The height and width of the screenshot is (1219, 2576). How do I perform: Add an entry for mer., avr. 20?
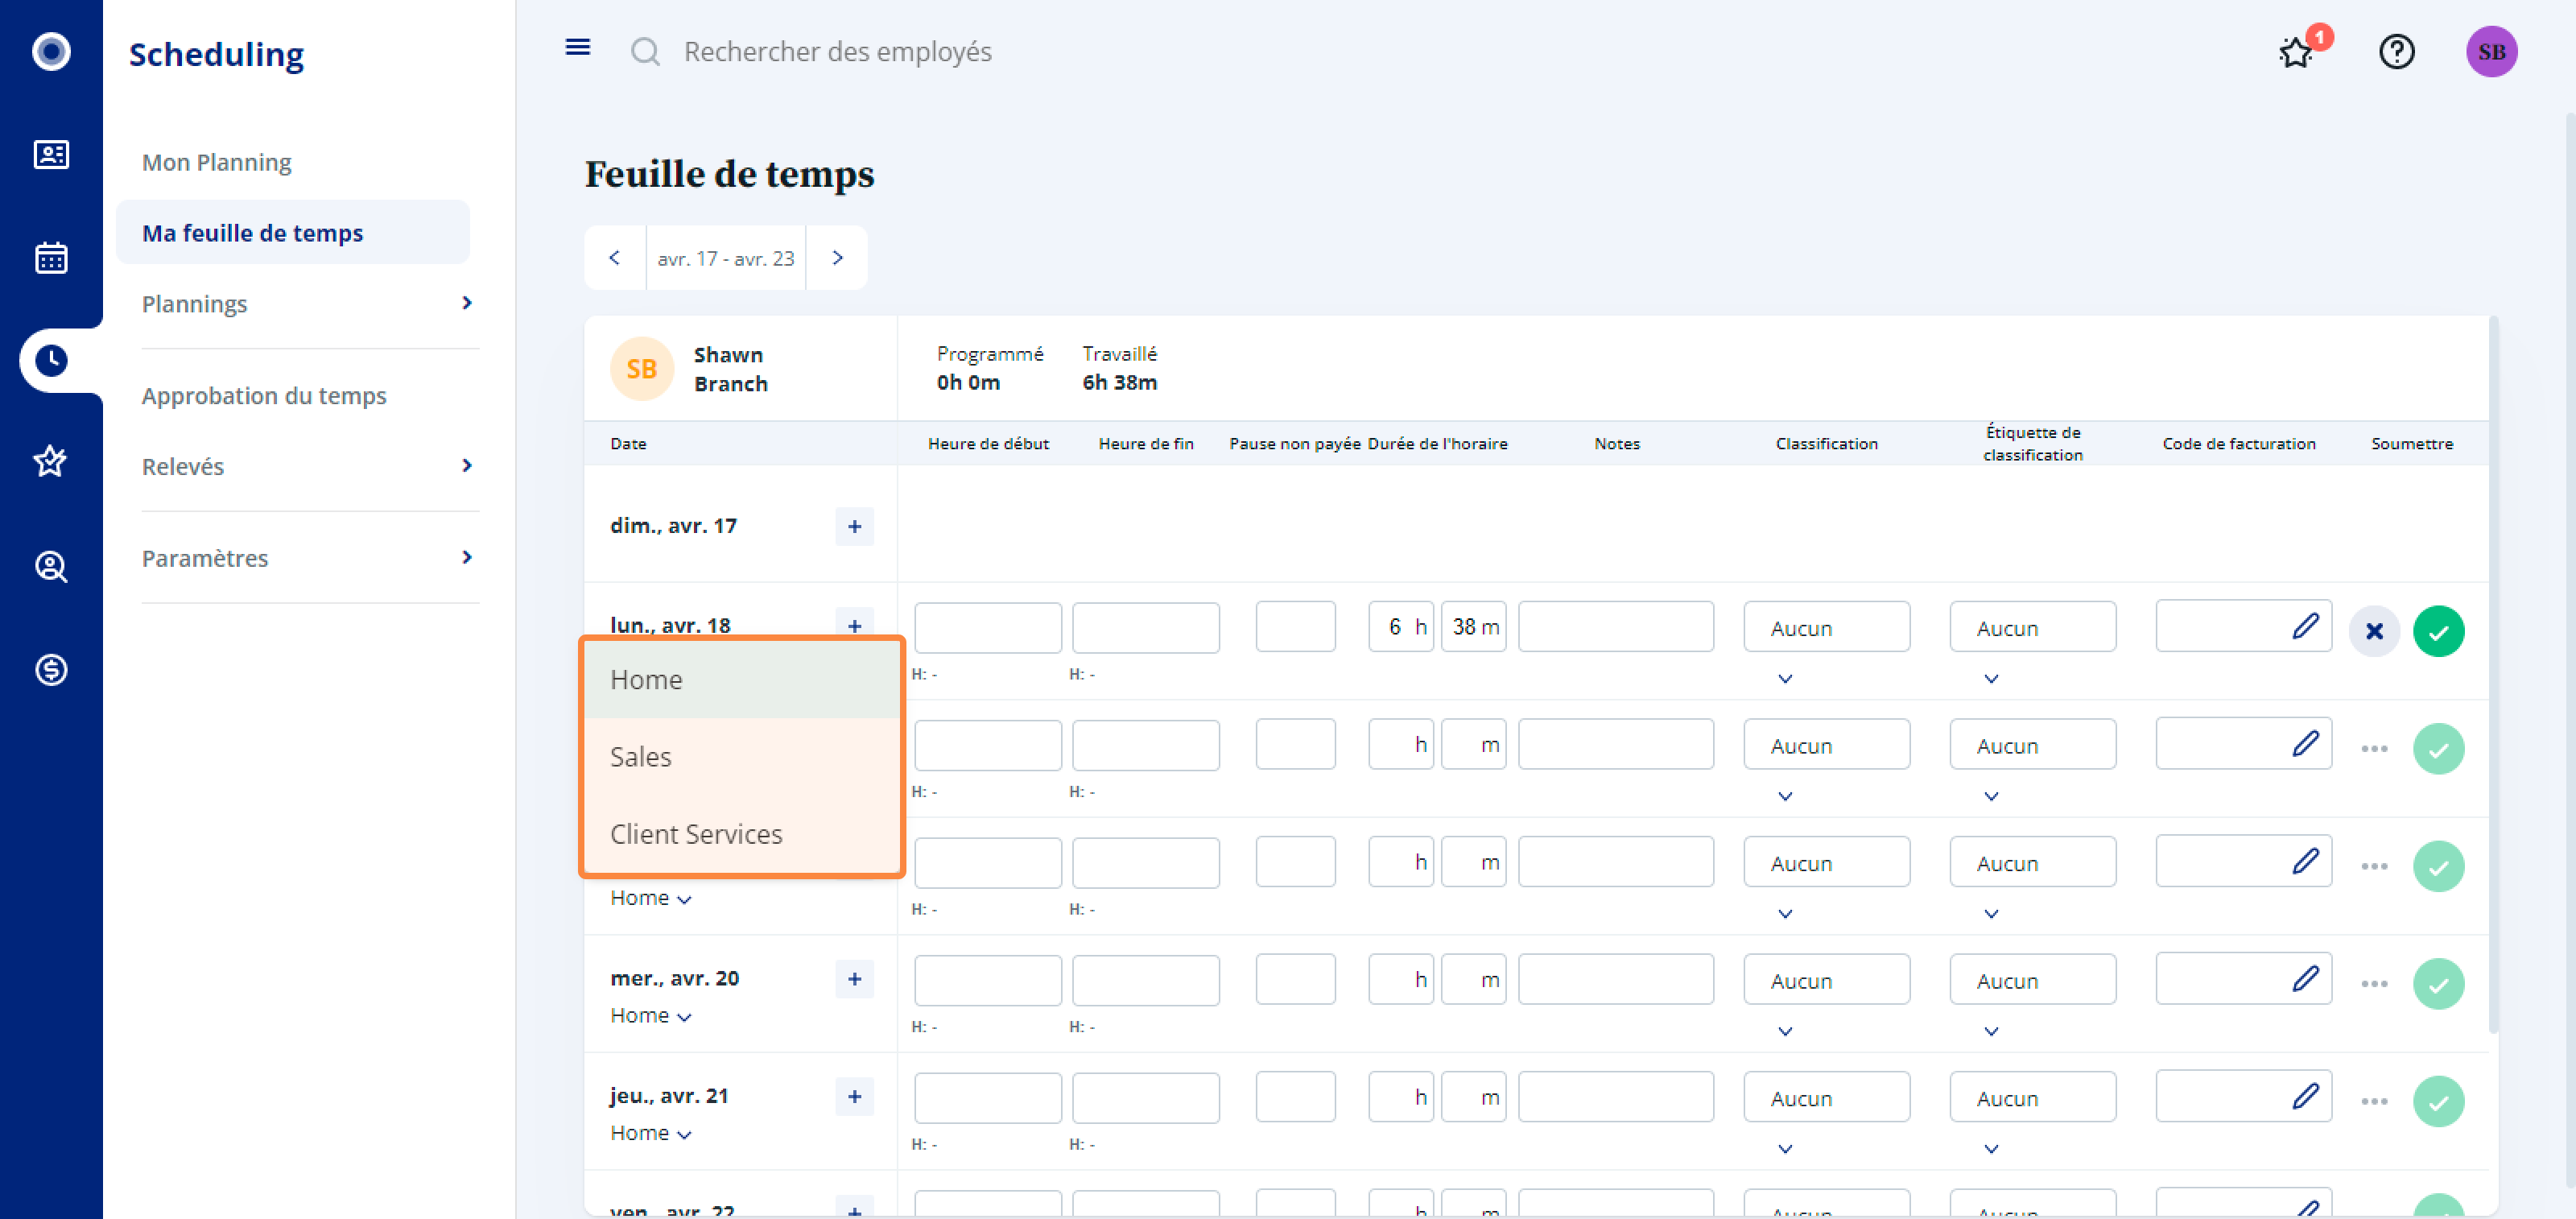[x=854, y=978]
